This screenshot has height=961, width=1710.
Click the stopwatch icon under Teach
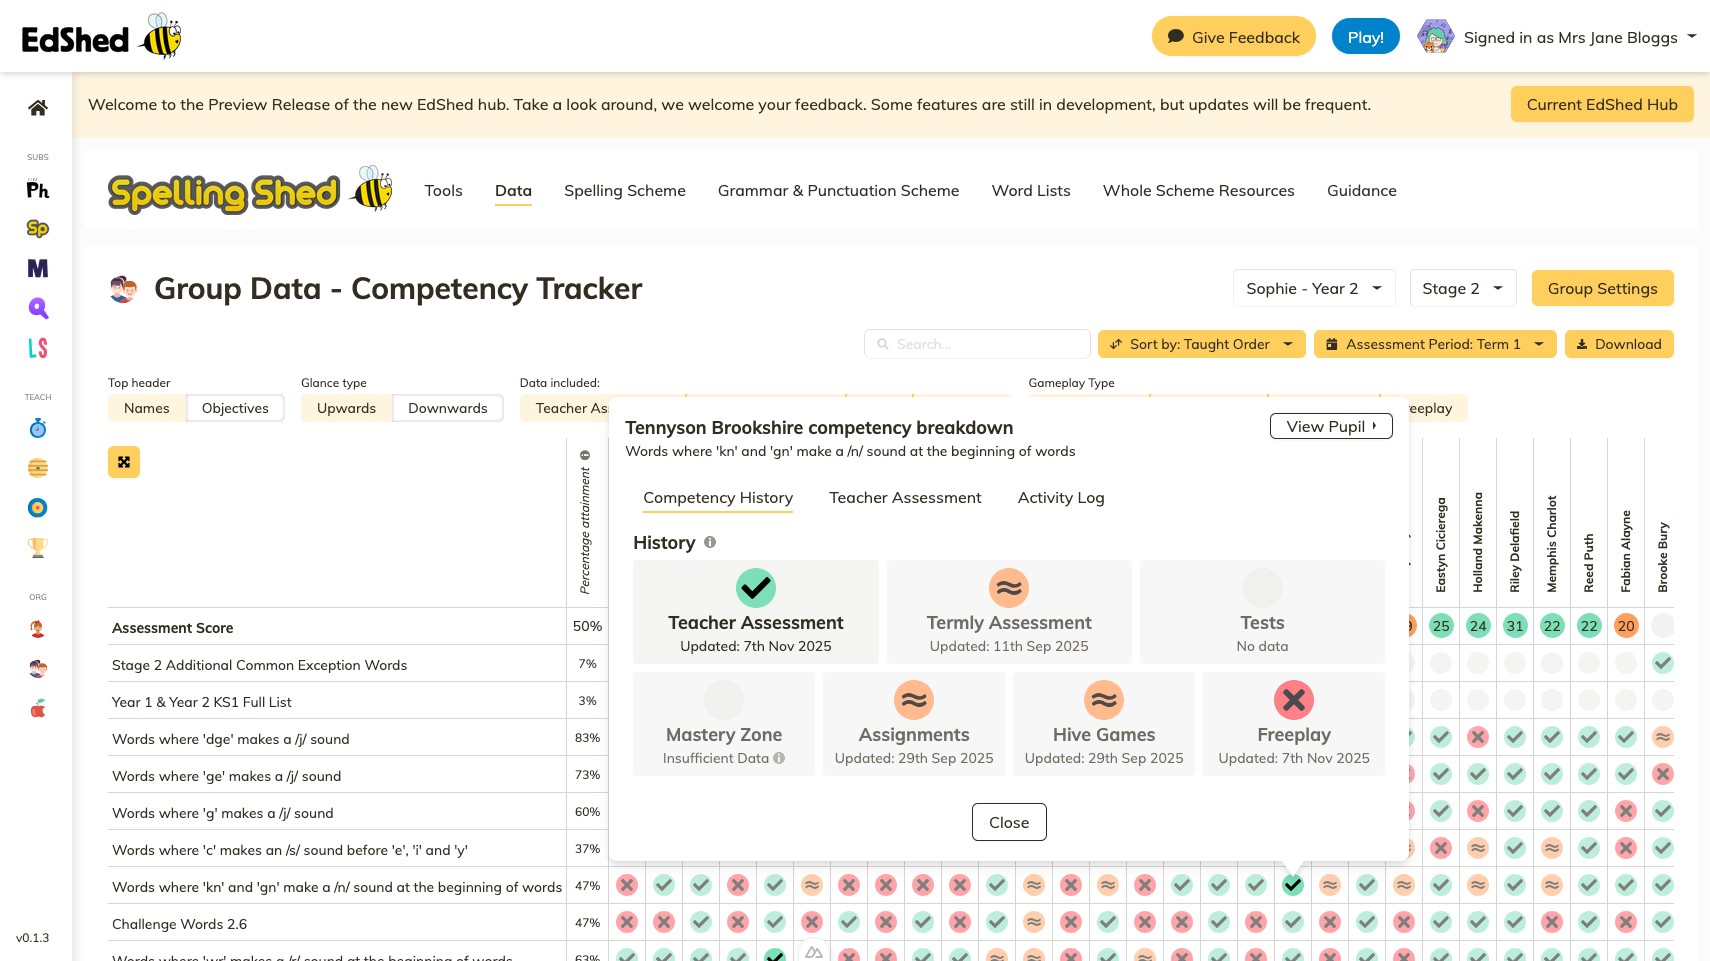38,428
